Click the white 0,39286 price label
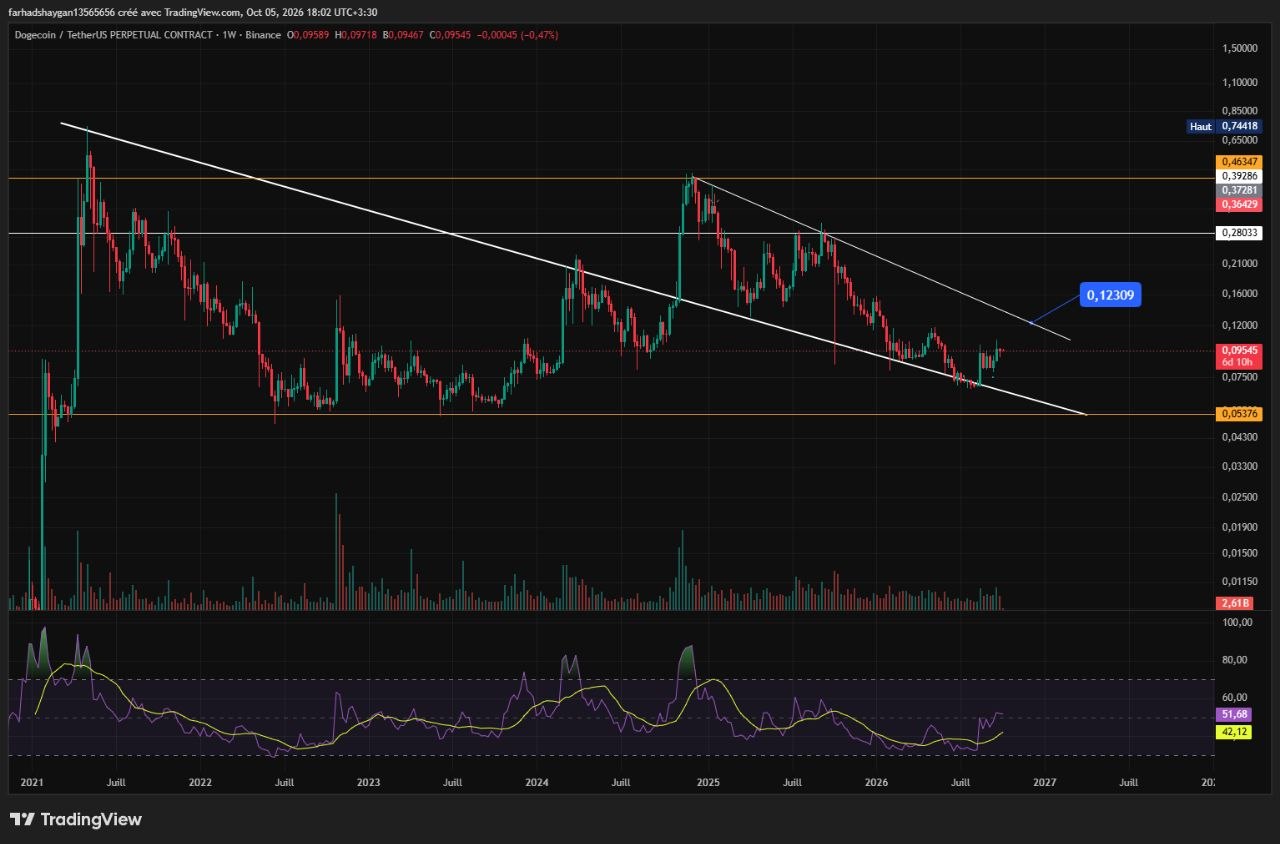The height and width of the screenshot is (844, 1280). pyautogui.click(x=1239, y=176)
